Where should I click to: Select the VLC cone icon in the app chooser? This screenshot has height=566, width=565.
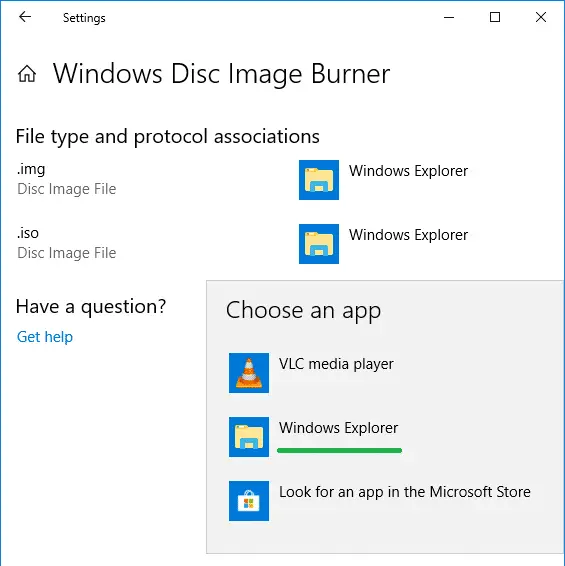pos(249,373)
